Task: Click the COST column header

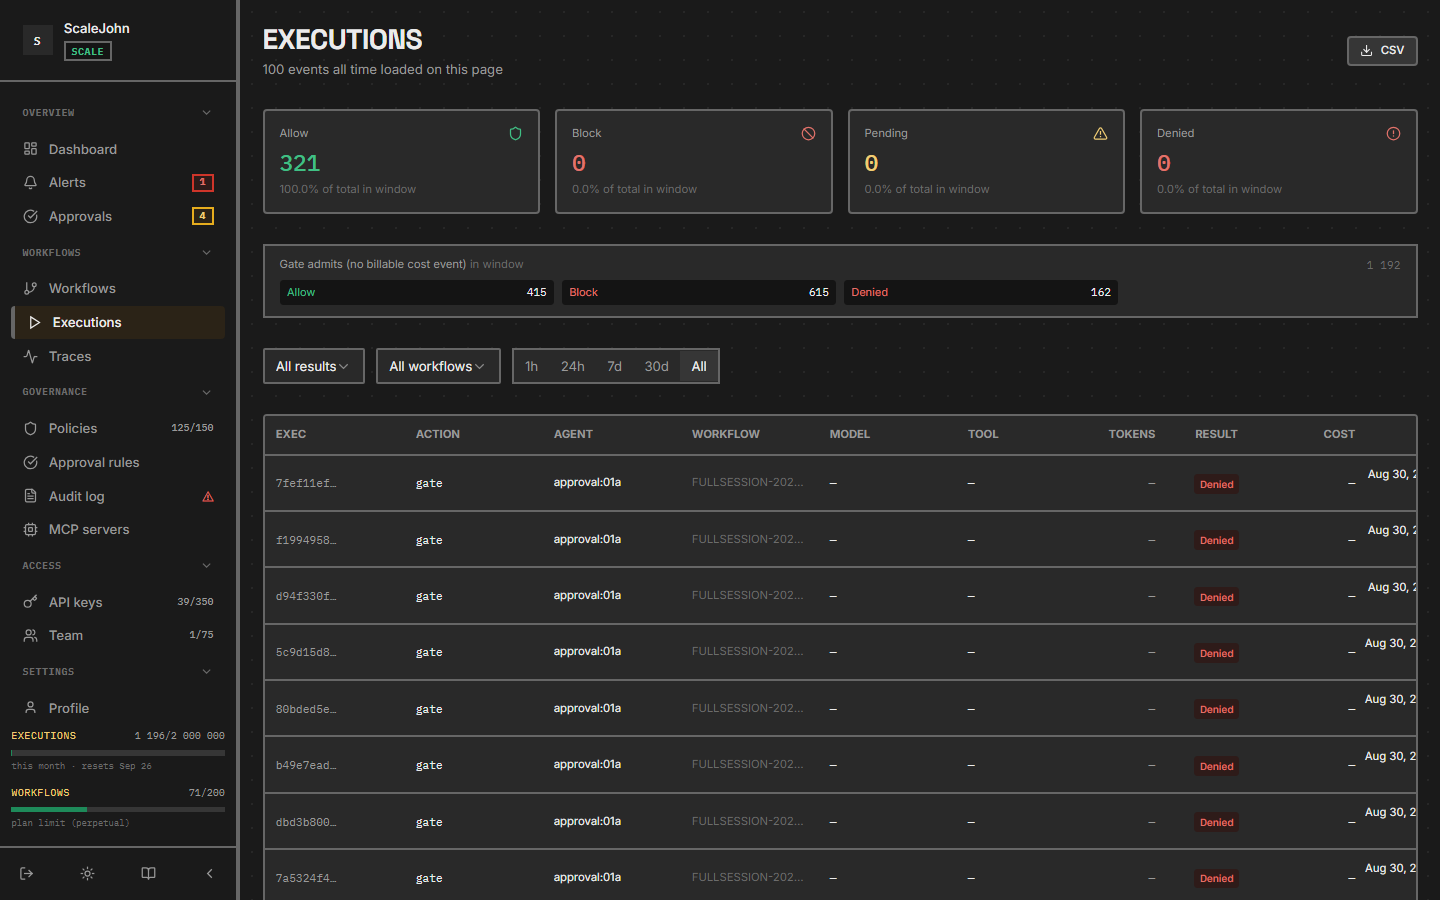Action: [1339, 434]
